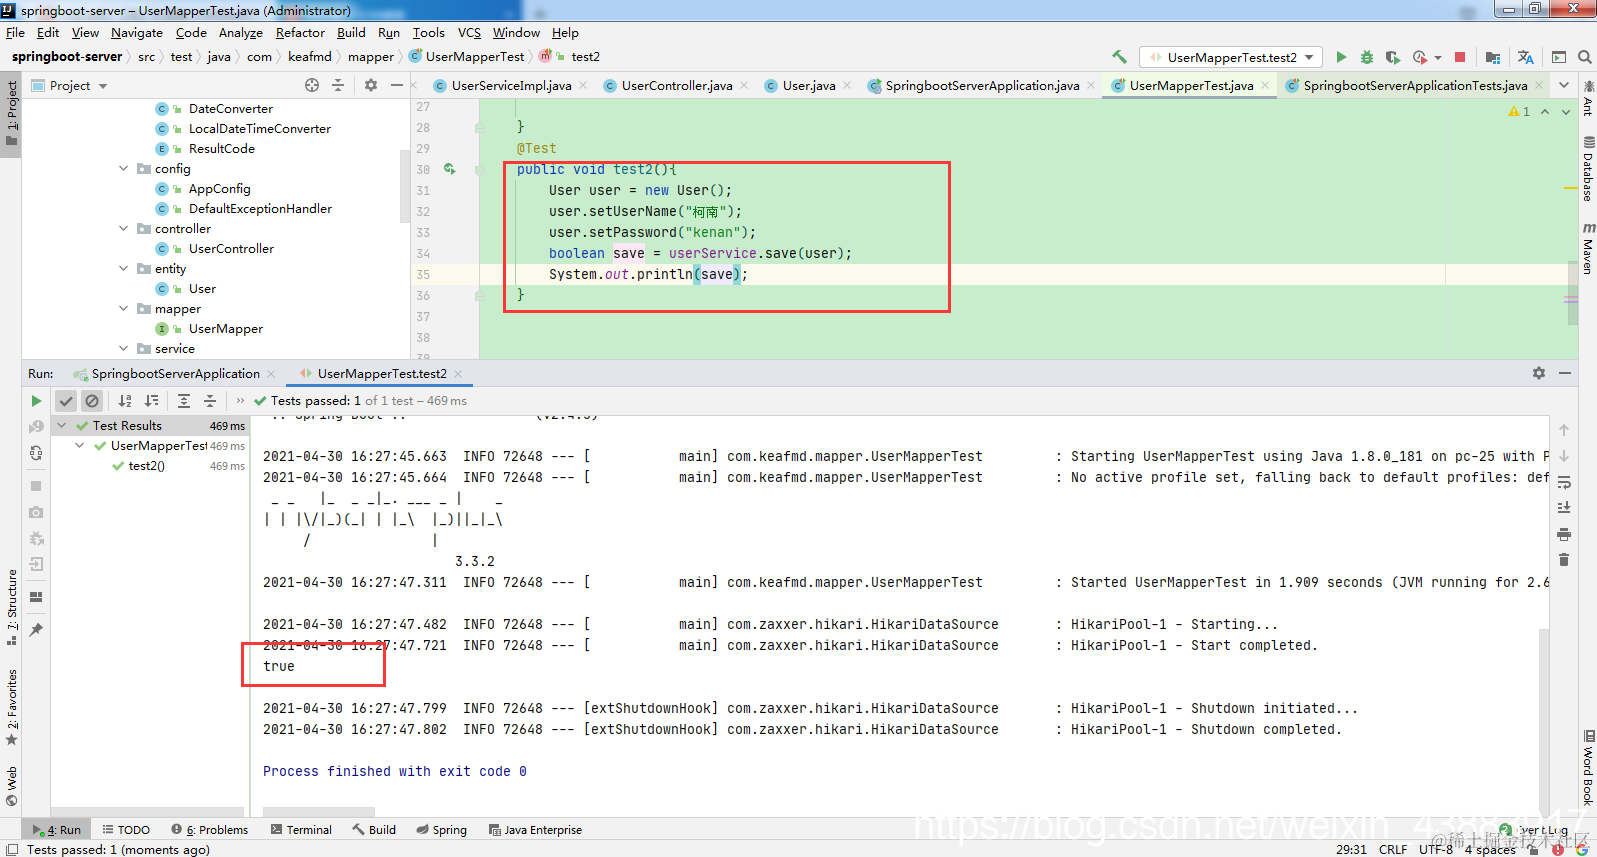Sort test results by duration
This screenshot has width=1597, height=857.
coord(152,401)
